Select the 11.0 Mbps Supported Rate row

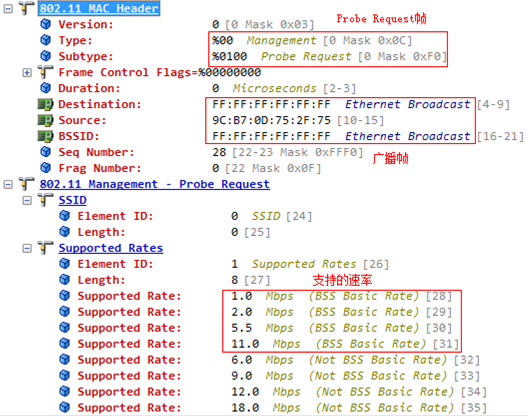pos(259,344)
